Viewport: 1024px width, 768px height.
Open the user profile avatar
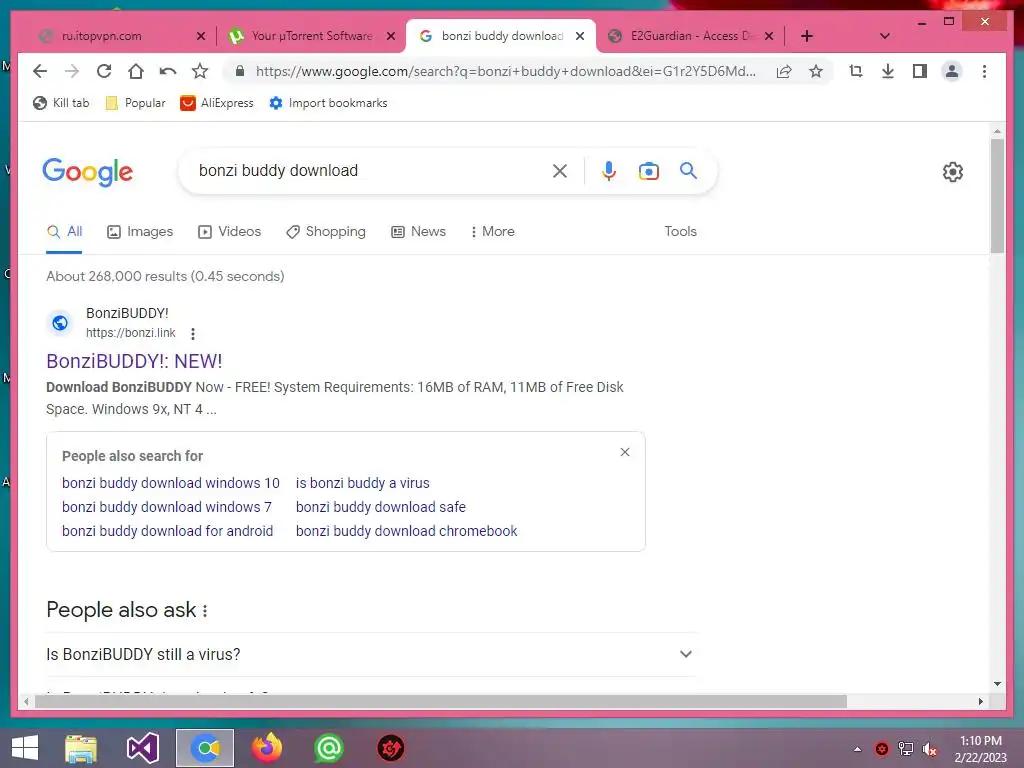tap(952, 71)
